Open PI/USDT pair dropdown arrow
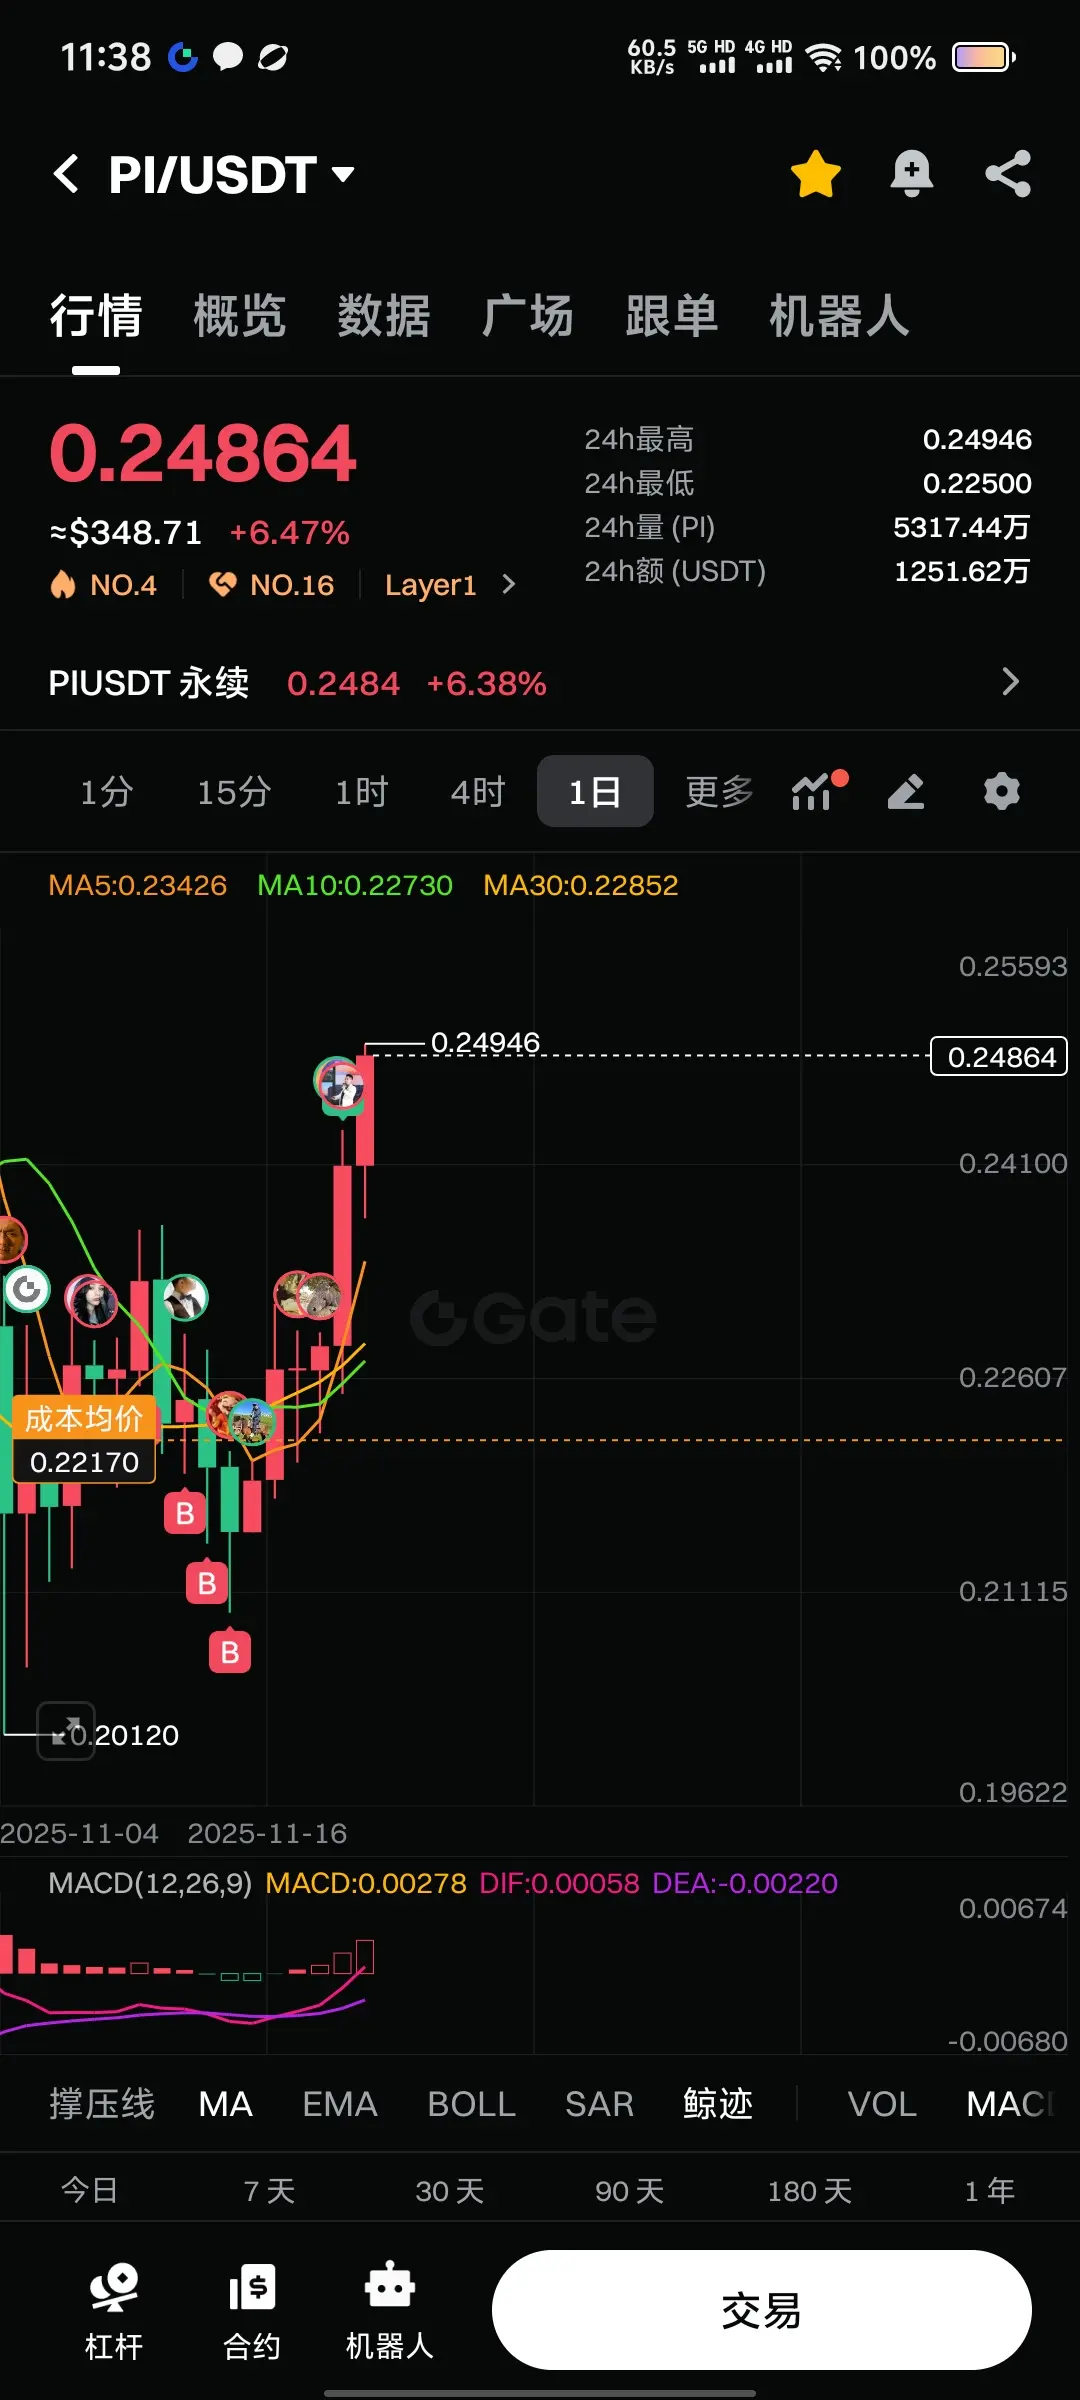Viewport: 1080px width, 2400px height. [x=343, y=175]
